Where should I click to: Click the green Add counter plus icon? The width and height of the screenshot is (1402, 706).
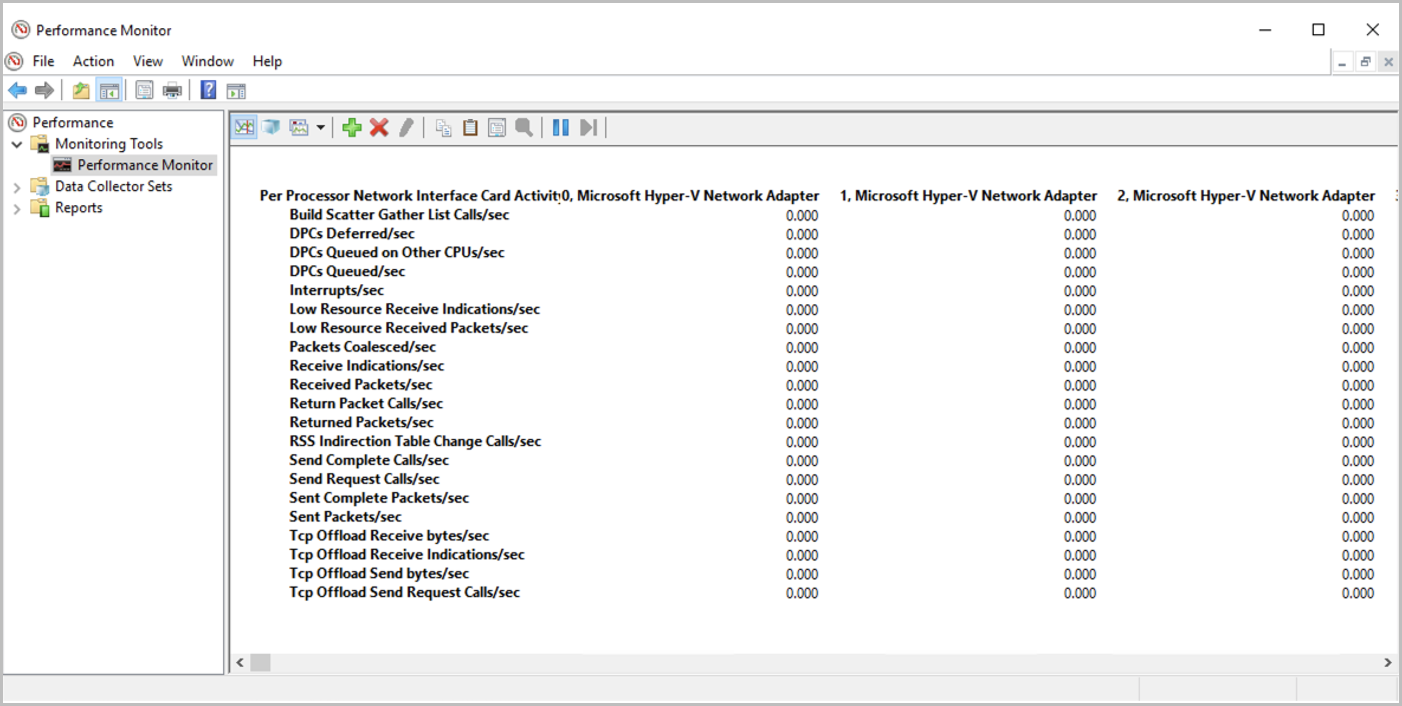[x=351, y=128]
